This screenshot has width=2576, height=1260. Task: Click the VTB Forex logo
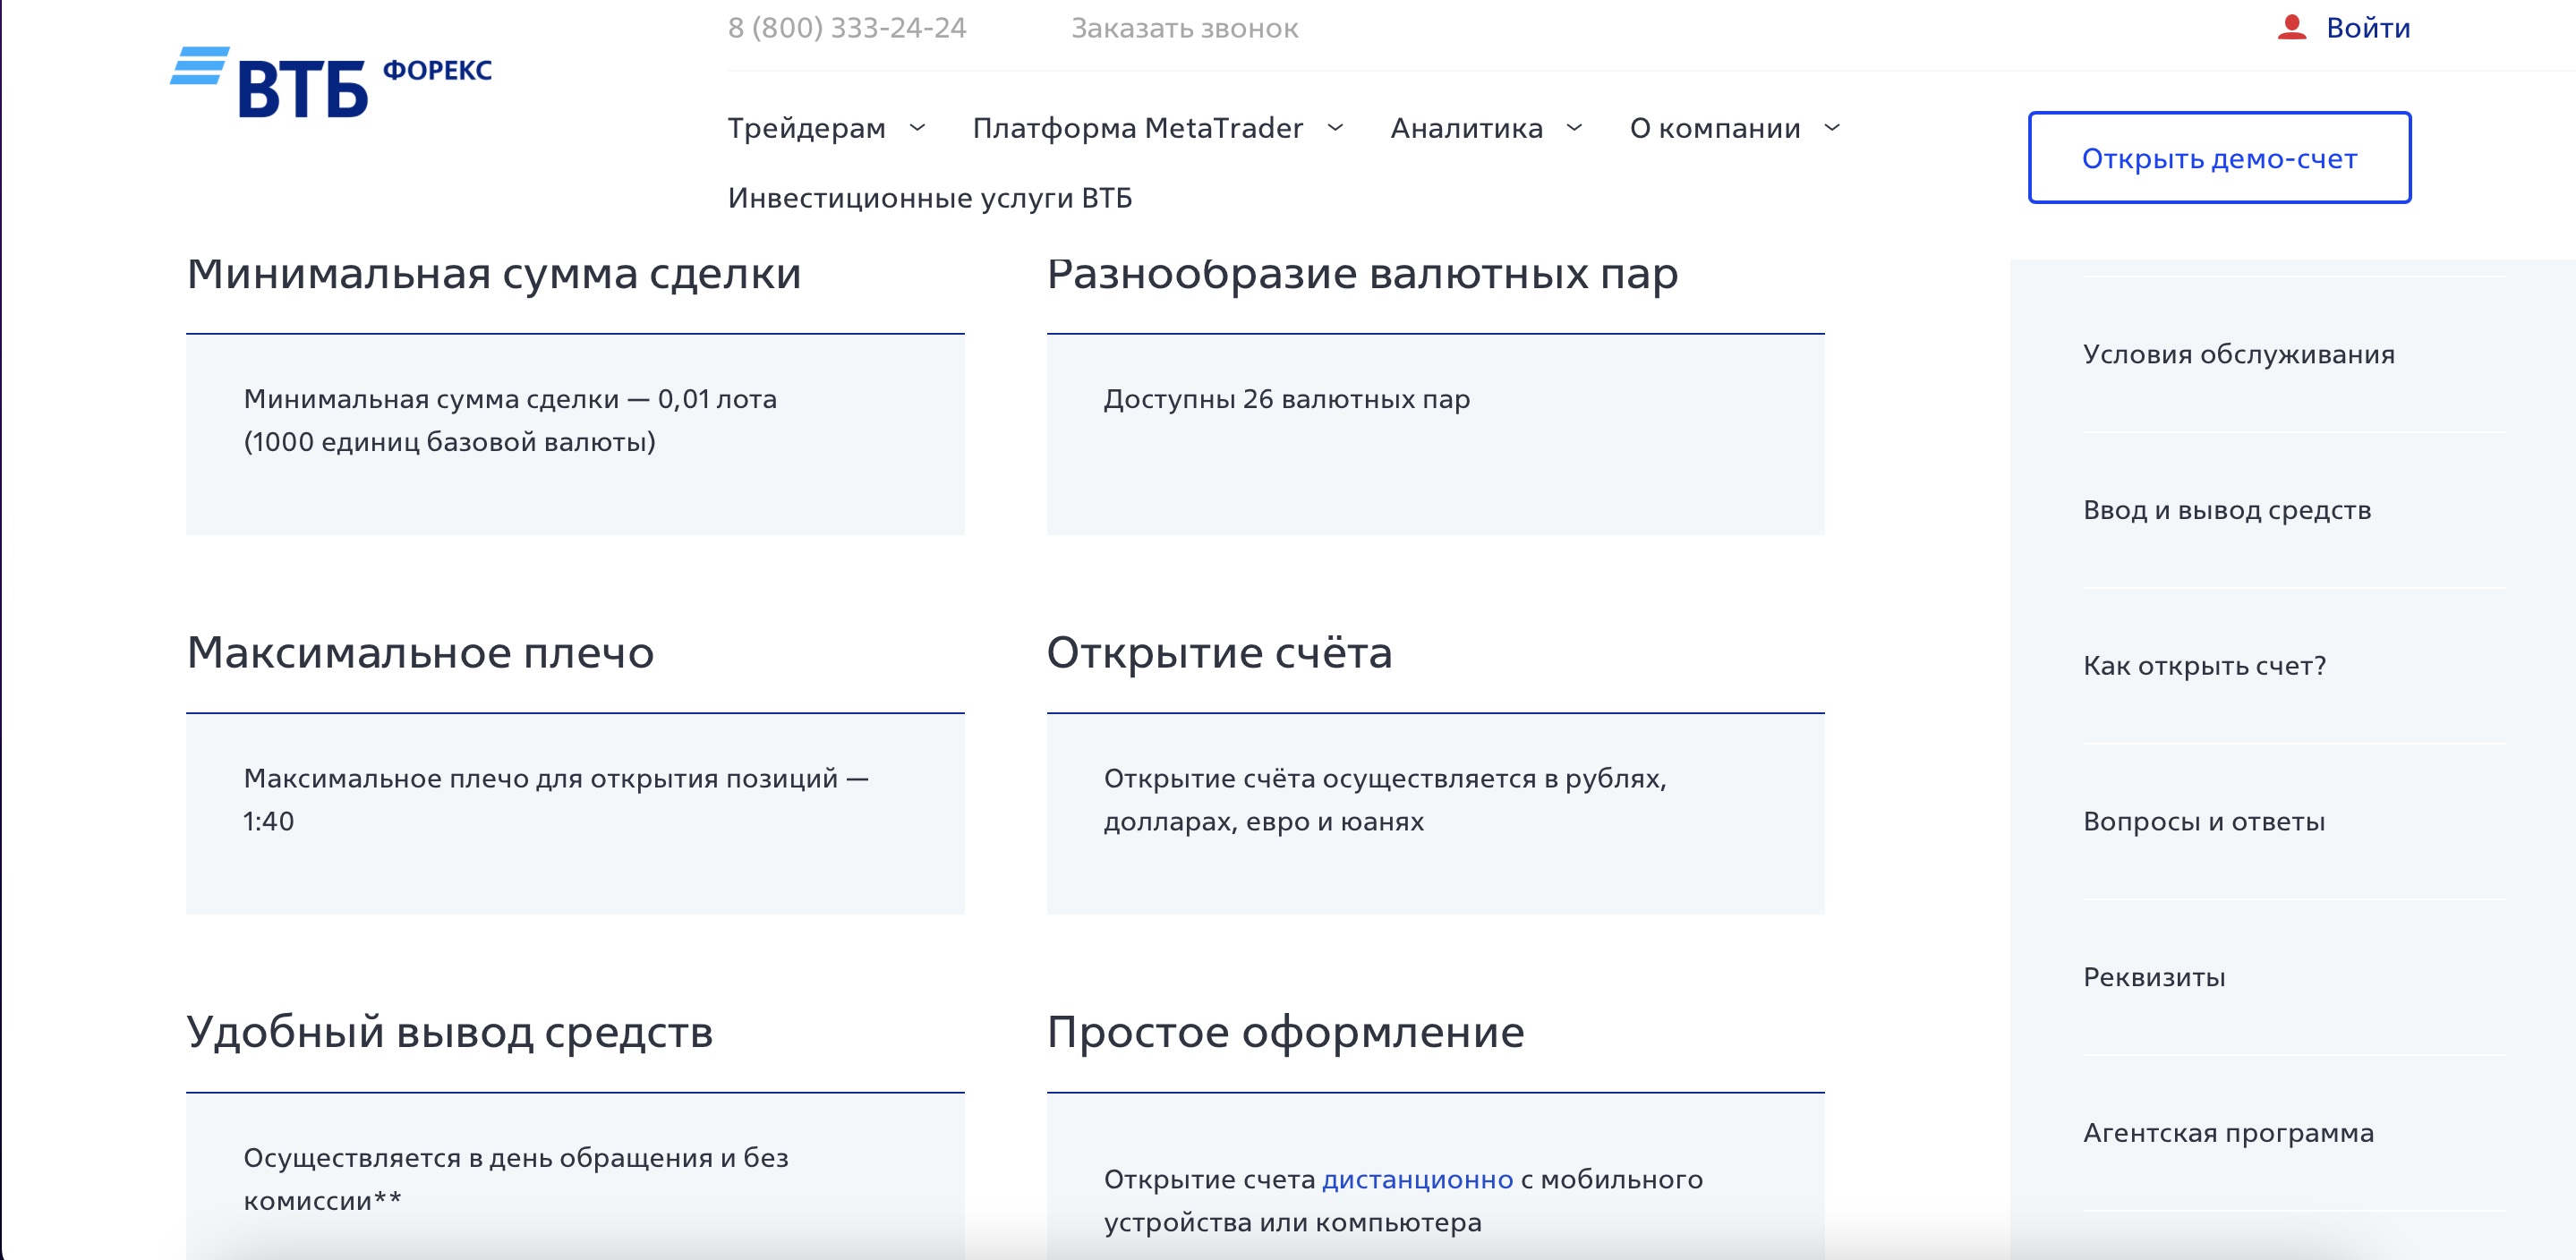tap(331, 82)
